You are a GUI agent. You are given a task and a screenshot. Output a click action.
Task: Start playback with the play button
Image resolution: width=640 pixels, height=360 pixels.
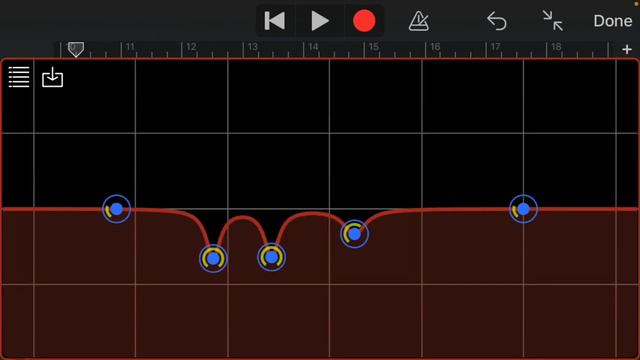[320, 21]
